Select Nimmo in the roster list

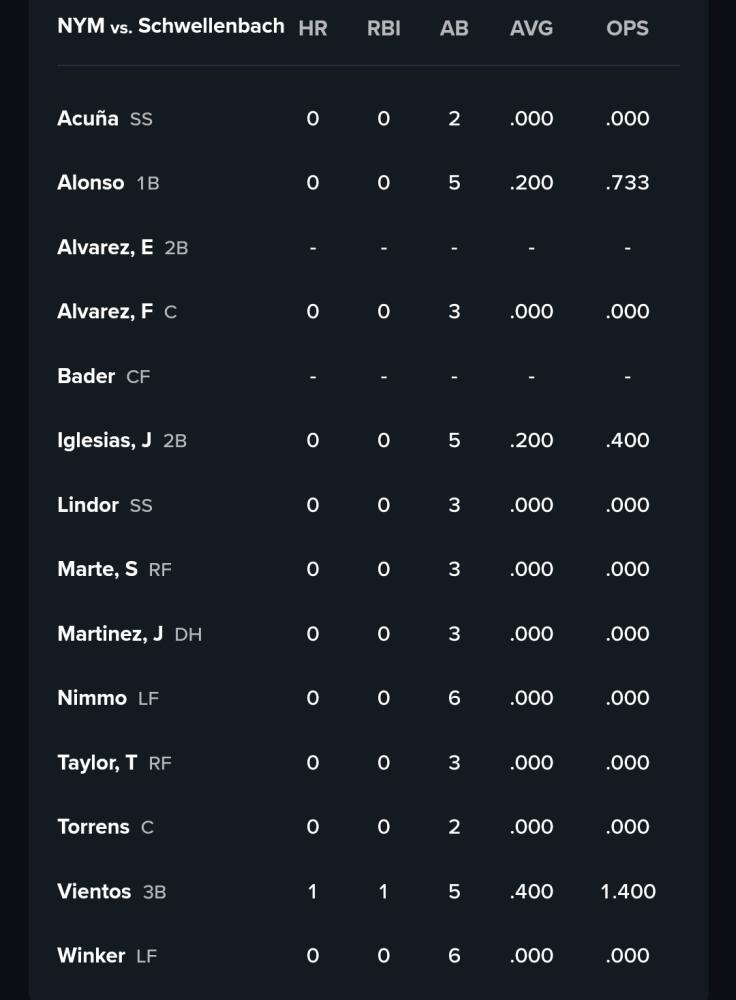92,698
